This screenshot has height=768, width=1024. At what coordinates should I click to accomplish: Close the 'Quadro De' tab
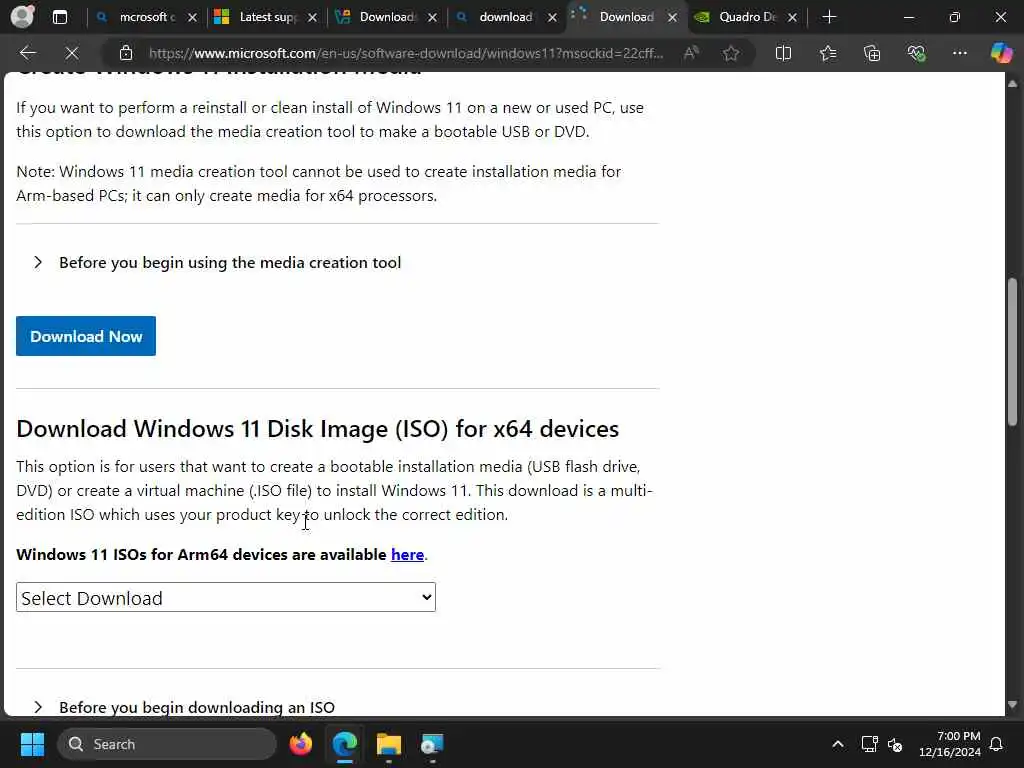pyautogui.click(x=792, y=18)
